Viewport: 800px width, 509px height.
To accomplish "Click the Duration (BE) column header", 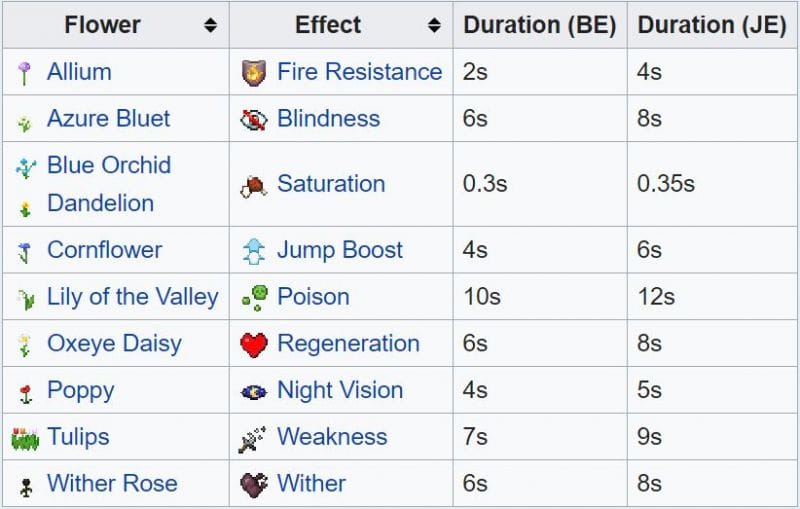I will pyautogui.click(x=540, y=25).
